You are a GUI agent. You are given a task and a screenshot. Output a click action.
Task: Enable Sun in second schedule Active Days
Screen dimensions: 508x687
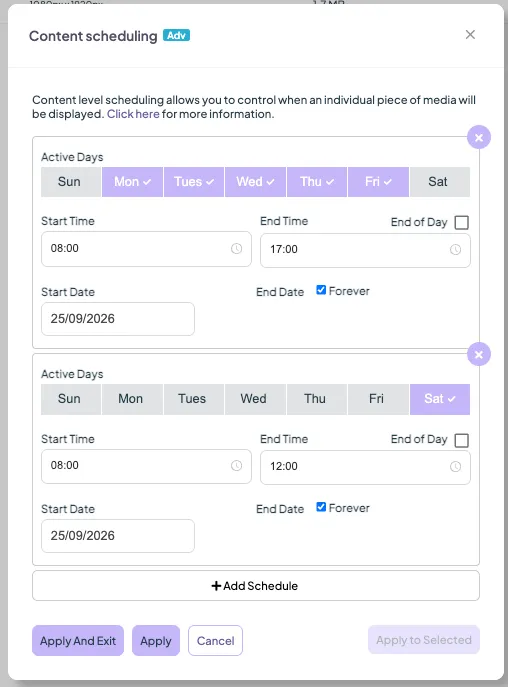click(x=71, y=399)
